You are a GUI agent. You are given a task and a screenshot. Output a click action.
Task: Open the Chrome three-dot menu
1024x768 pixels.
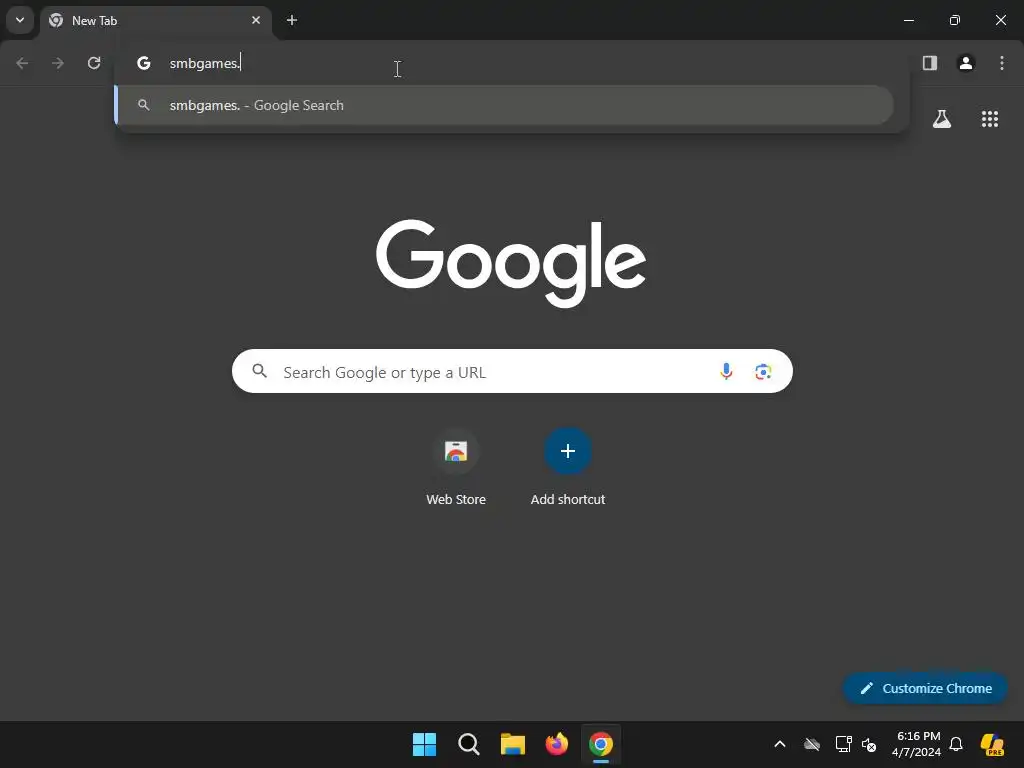click(x=1002, y=63)
